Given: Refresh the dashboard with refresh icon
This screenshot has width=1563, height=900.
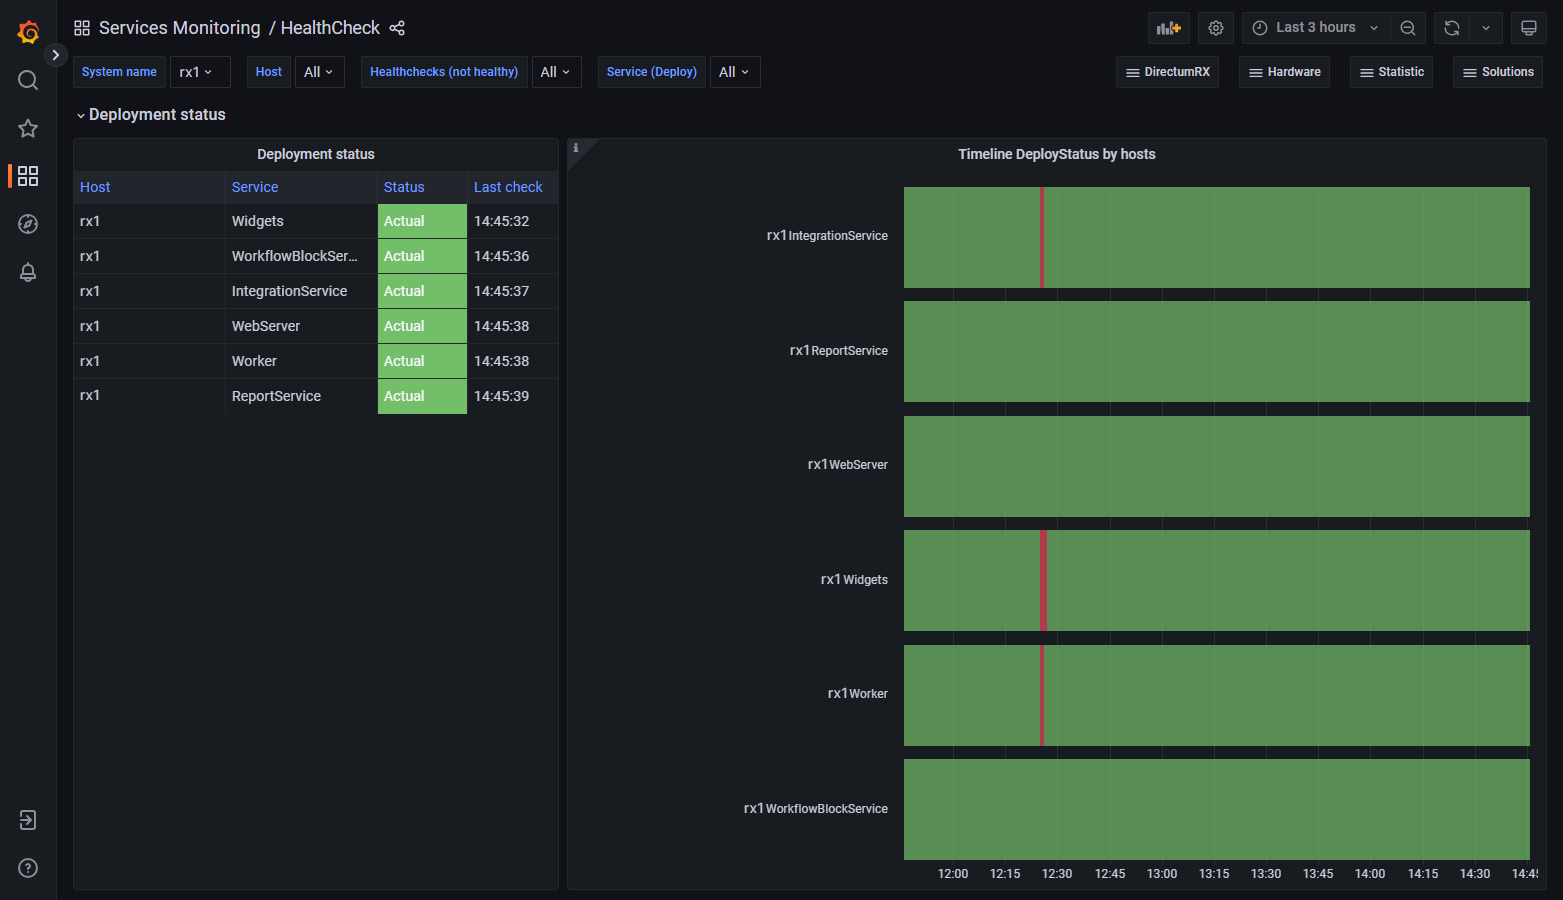Looking at the screenshot, I should (x=1452, y=28).
